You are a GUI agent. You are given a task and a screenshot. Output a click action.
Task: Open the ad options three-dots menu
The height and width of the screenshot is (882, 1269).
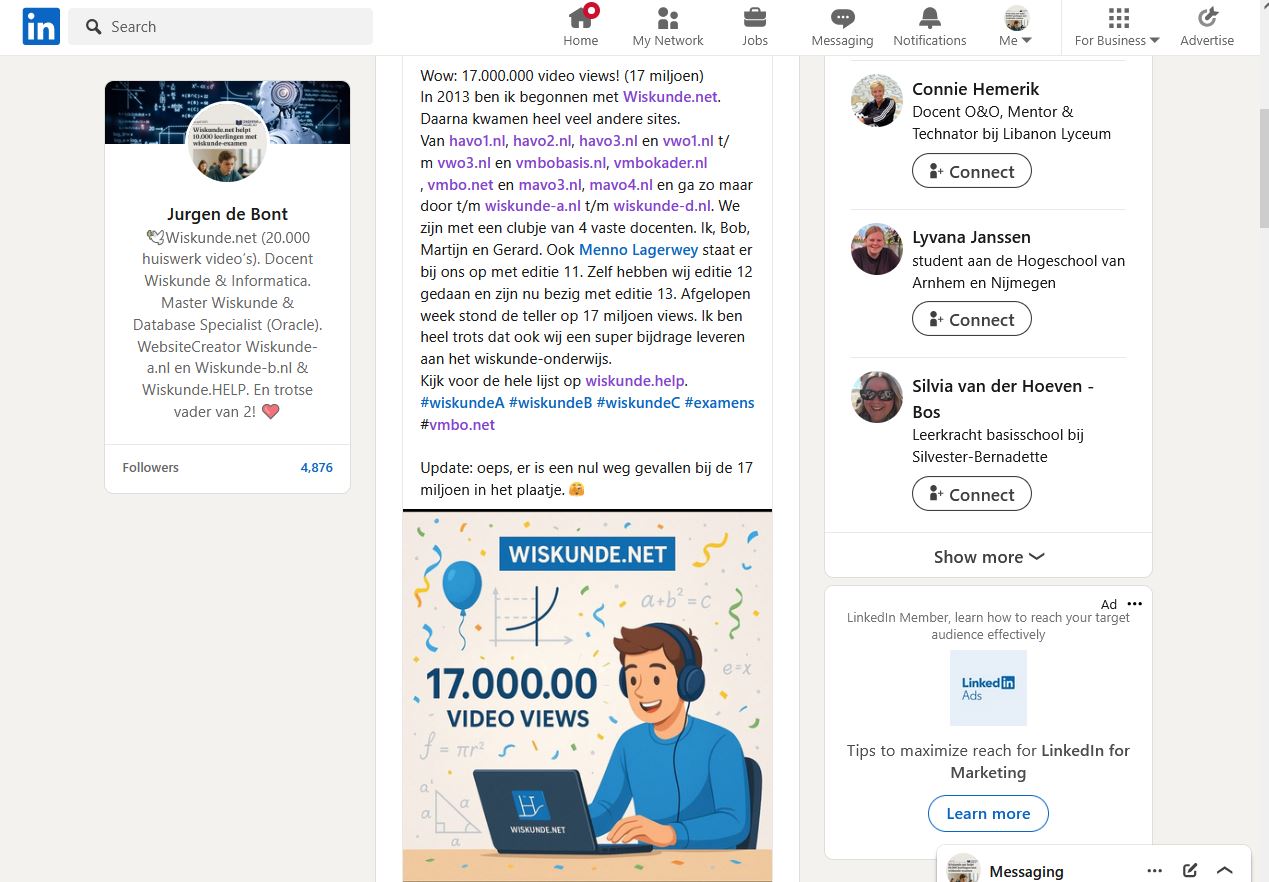click(x=1134, y=604)
